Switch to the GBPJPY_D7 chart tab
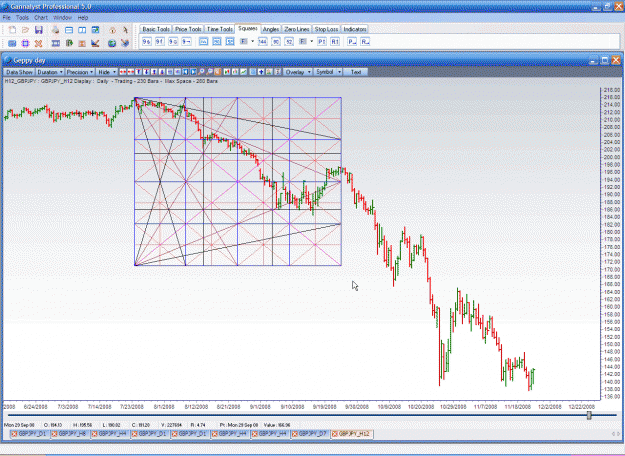 [311, 434]
